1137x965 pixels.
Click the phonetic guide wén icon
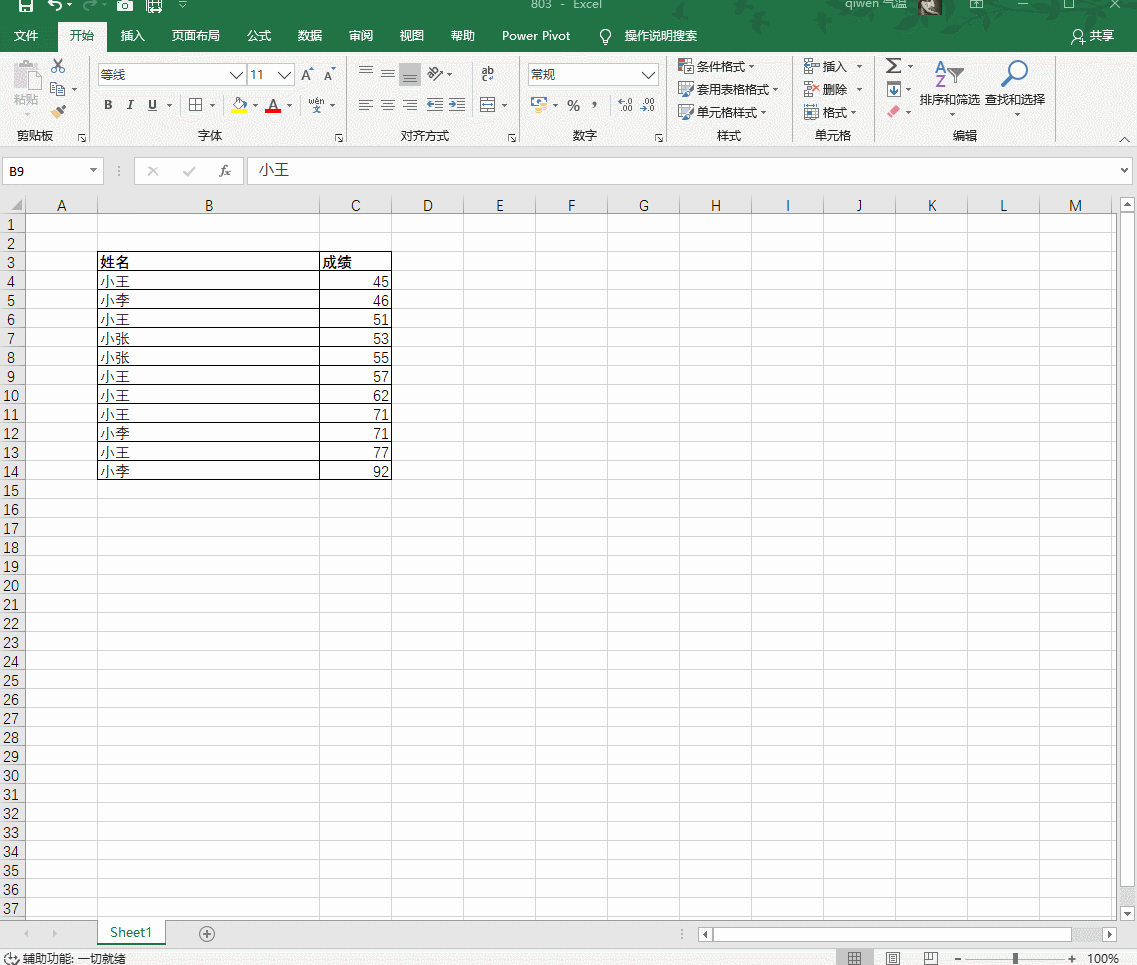click(x=316, y=105)
